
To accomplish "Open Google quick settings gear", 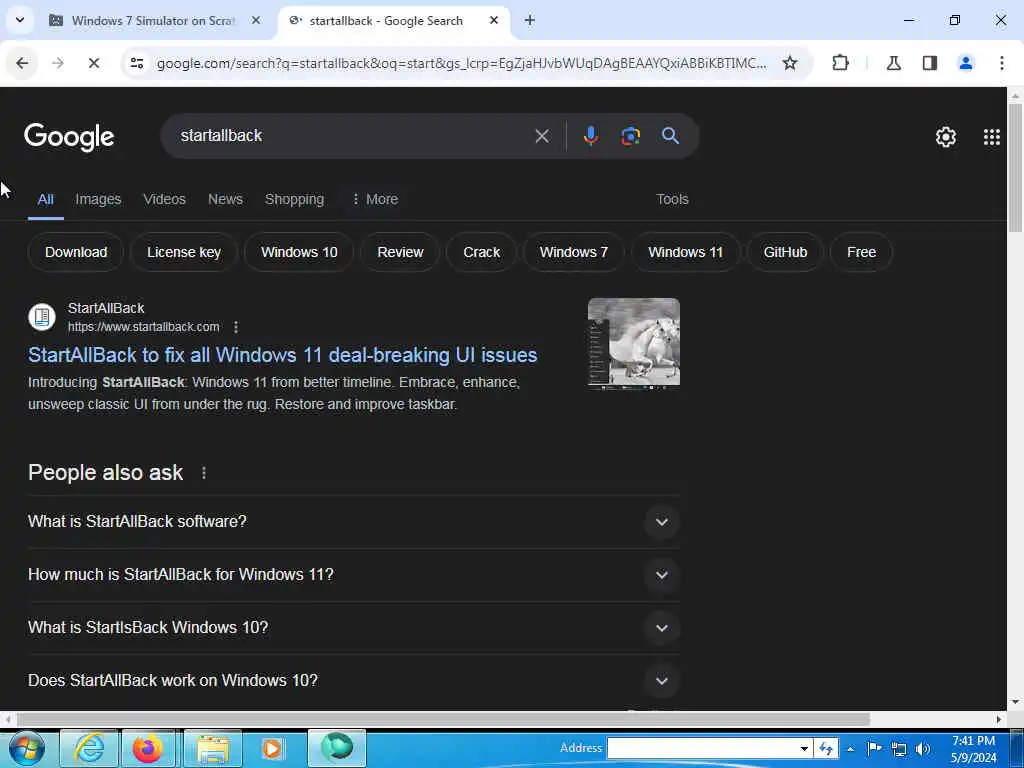I will [946, 136].
